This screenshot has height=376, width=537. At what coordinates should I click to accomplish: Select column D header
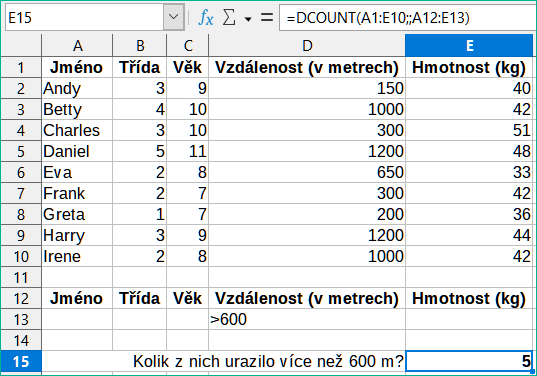[307, 46]
